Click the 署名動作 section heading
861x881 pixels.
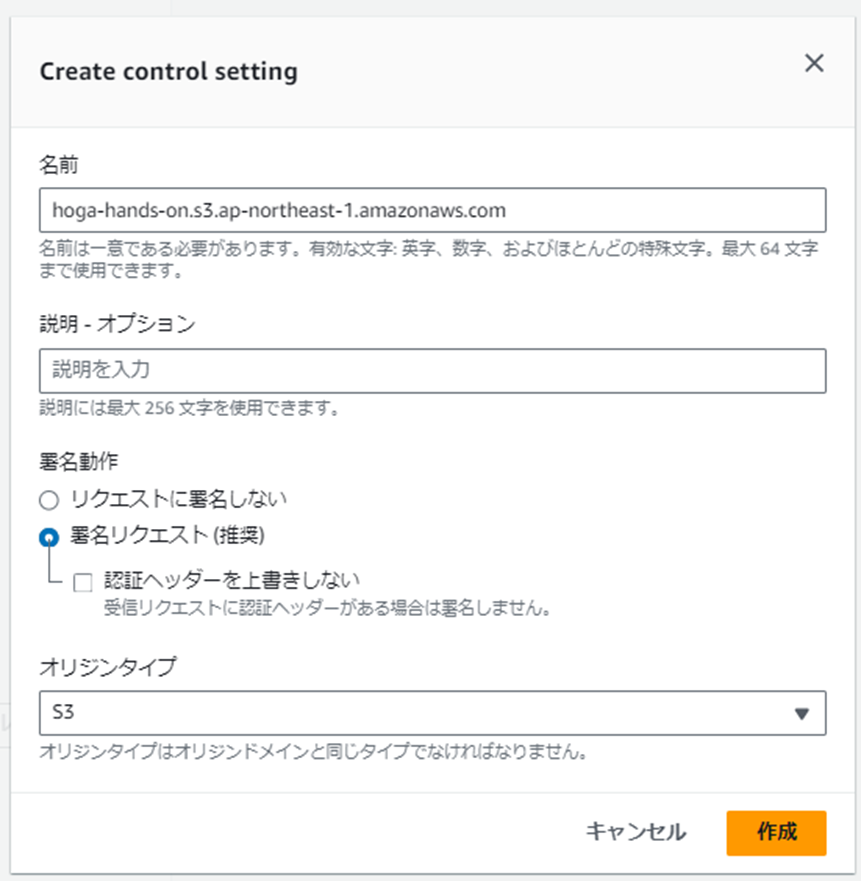79,461
